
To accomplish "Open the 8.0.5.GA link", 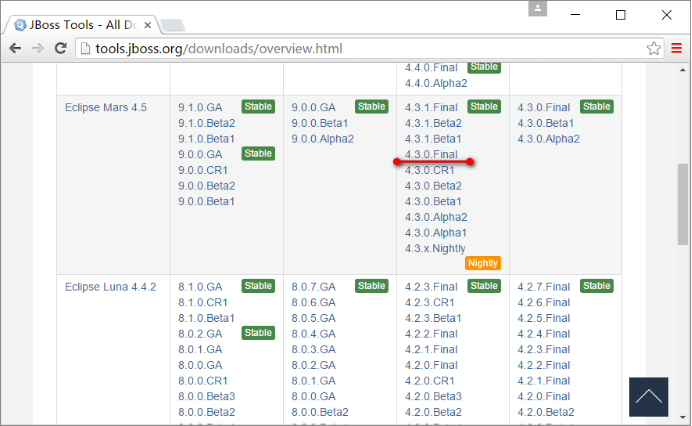I will pyautogui.click(x=313, y=318).
